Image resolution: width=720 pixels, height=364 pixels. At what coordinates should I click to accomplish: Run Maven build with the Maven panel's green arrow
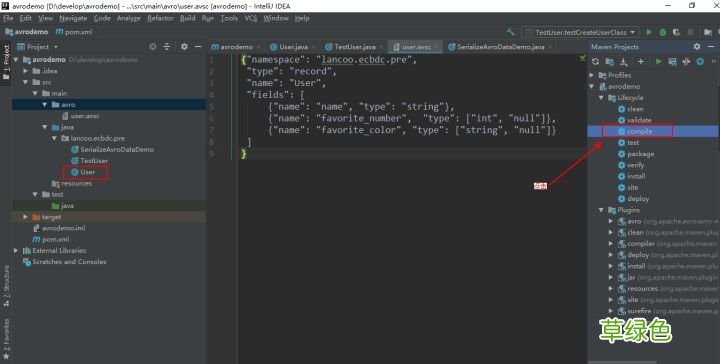click(658, 62)
